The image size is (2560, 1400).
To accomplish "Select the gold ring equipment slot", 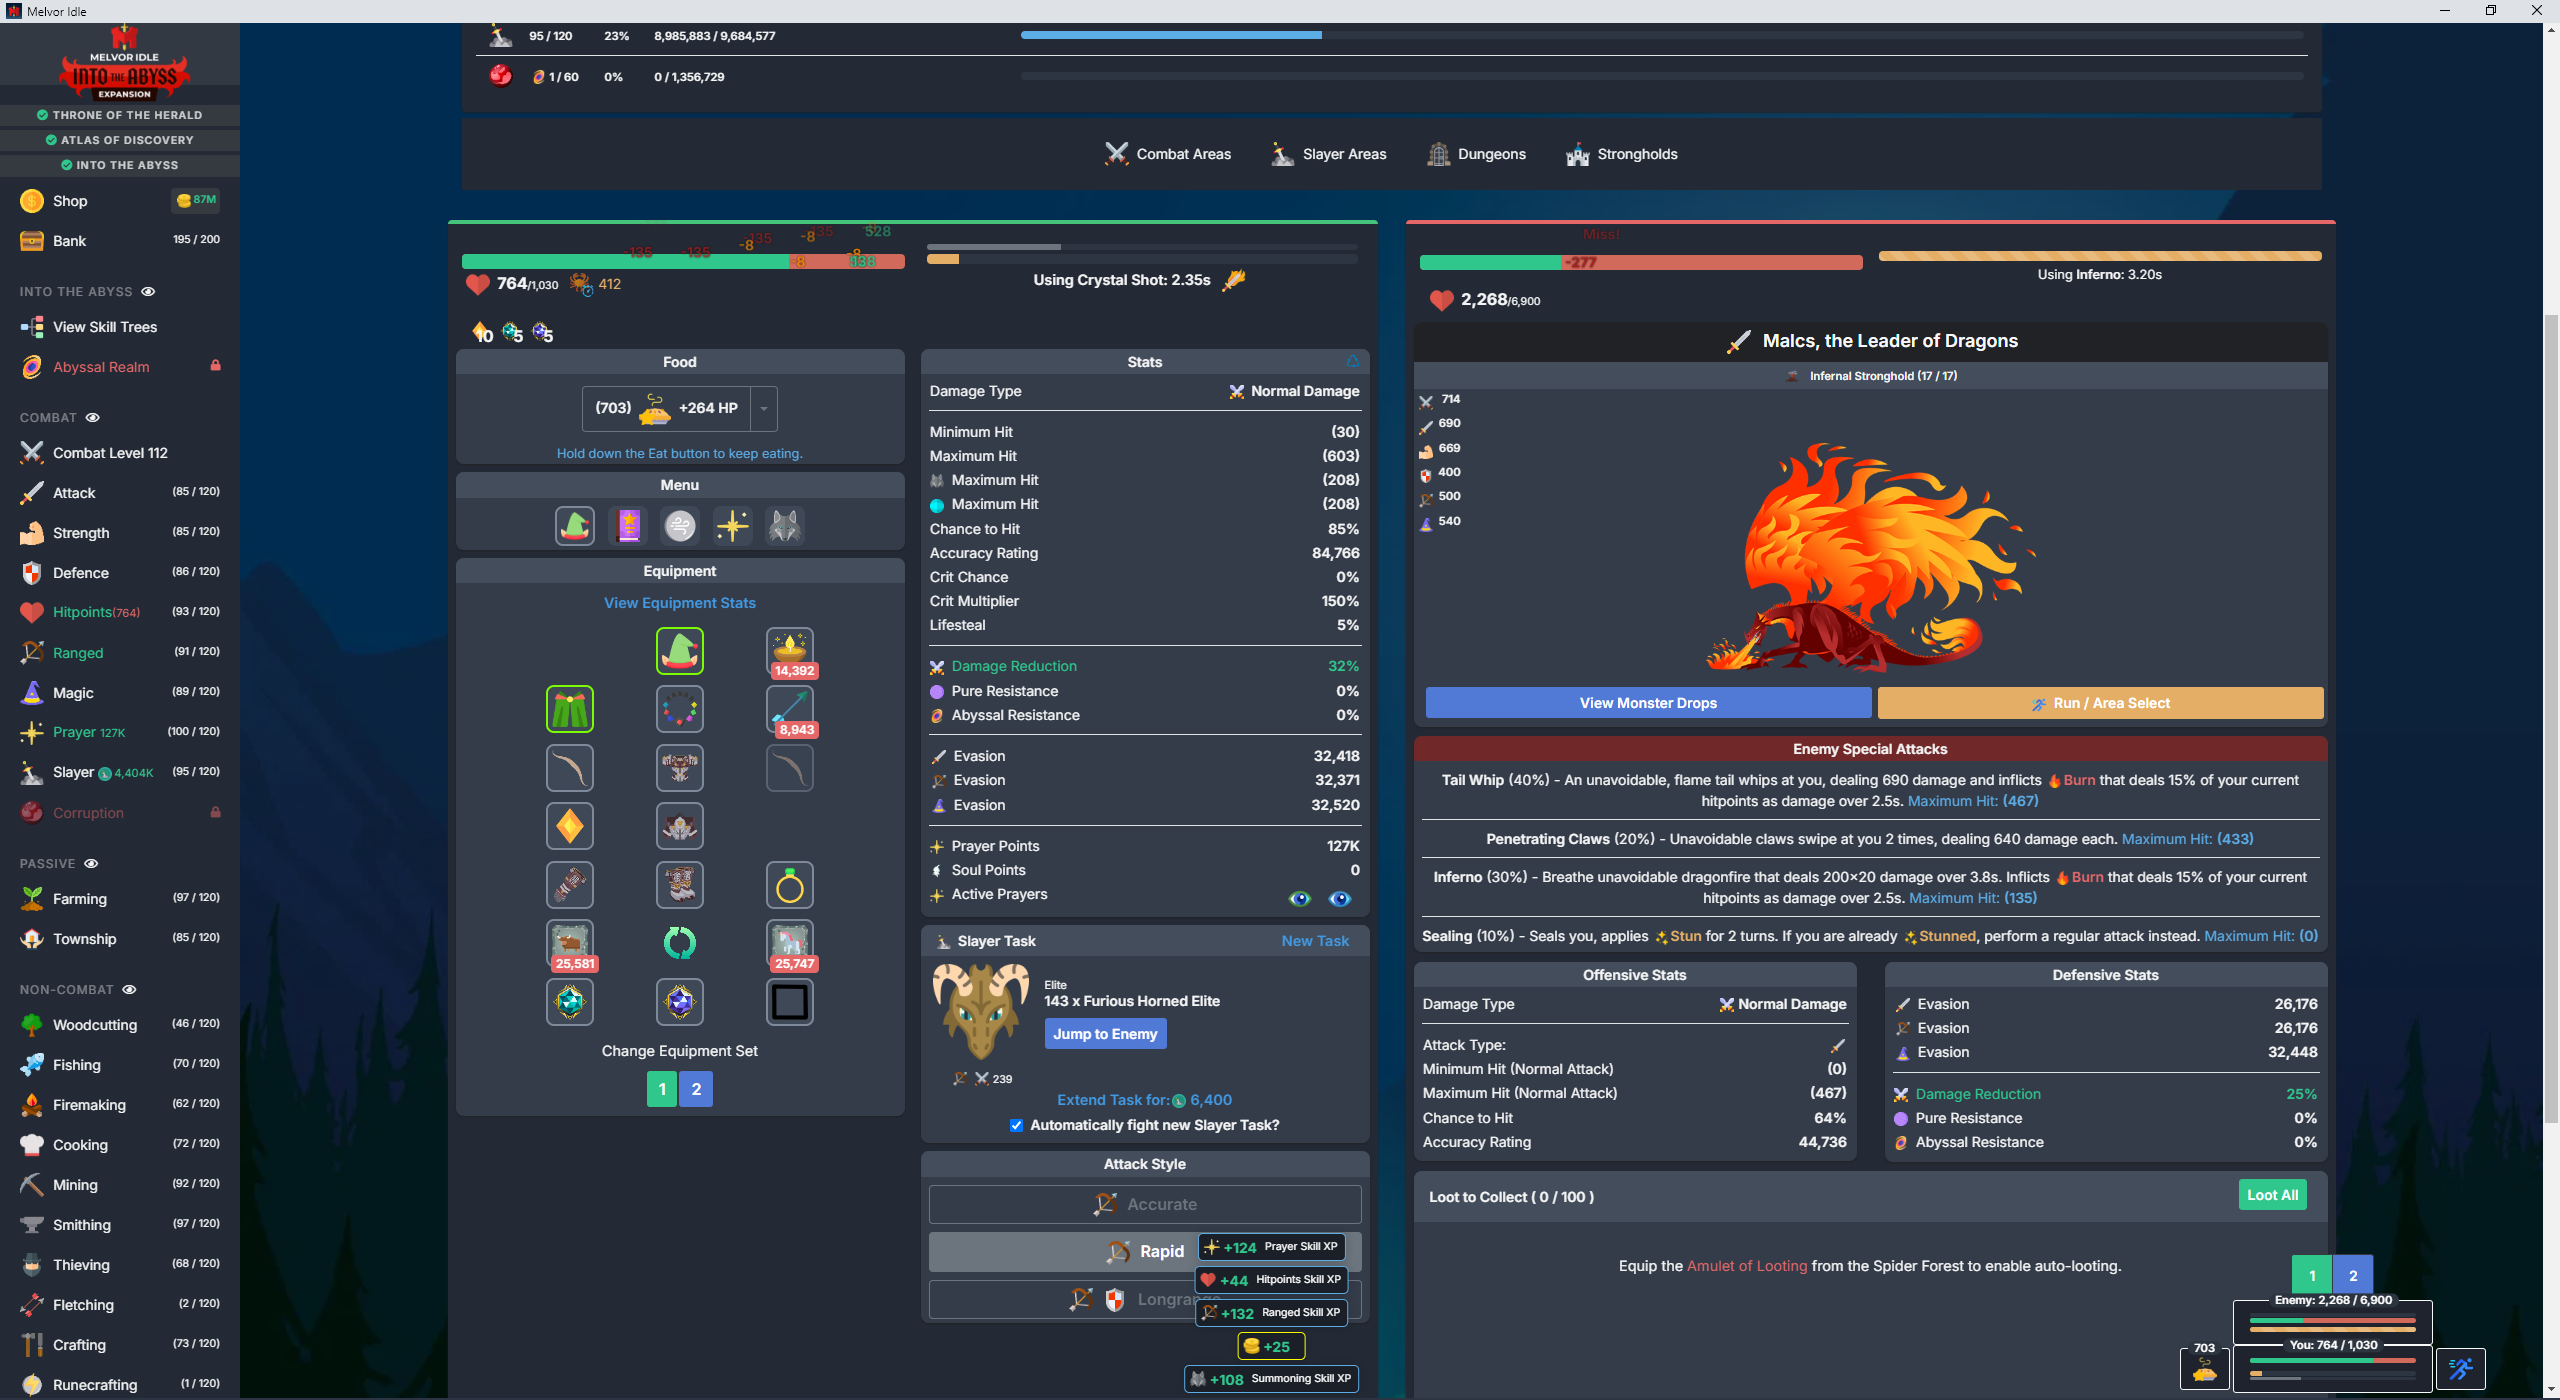I will click(790, 885).
